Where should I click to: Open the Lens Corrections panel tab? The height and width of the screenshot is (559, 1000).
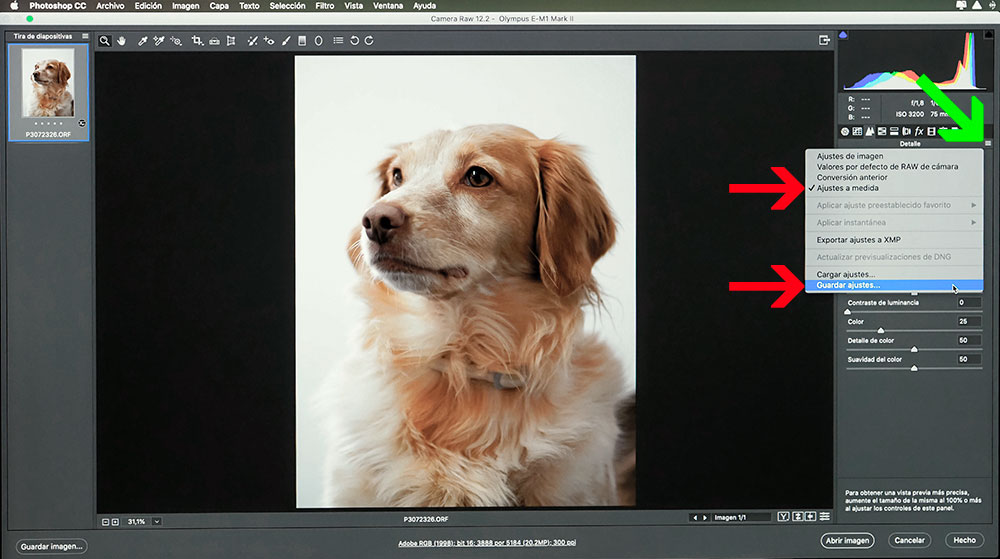pos(906,131)
